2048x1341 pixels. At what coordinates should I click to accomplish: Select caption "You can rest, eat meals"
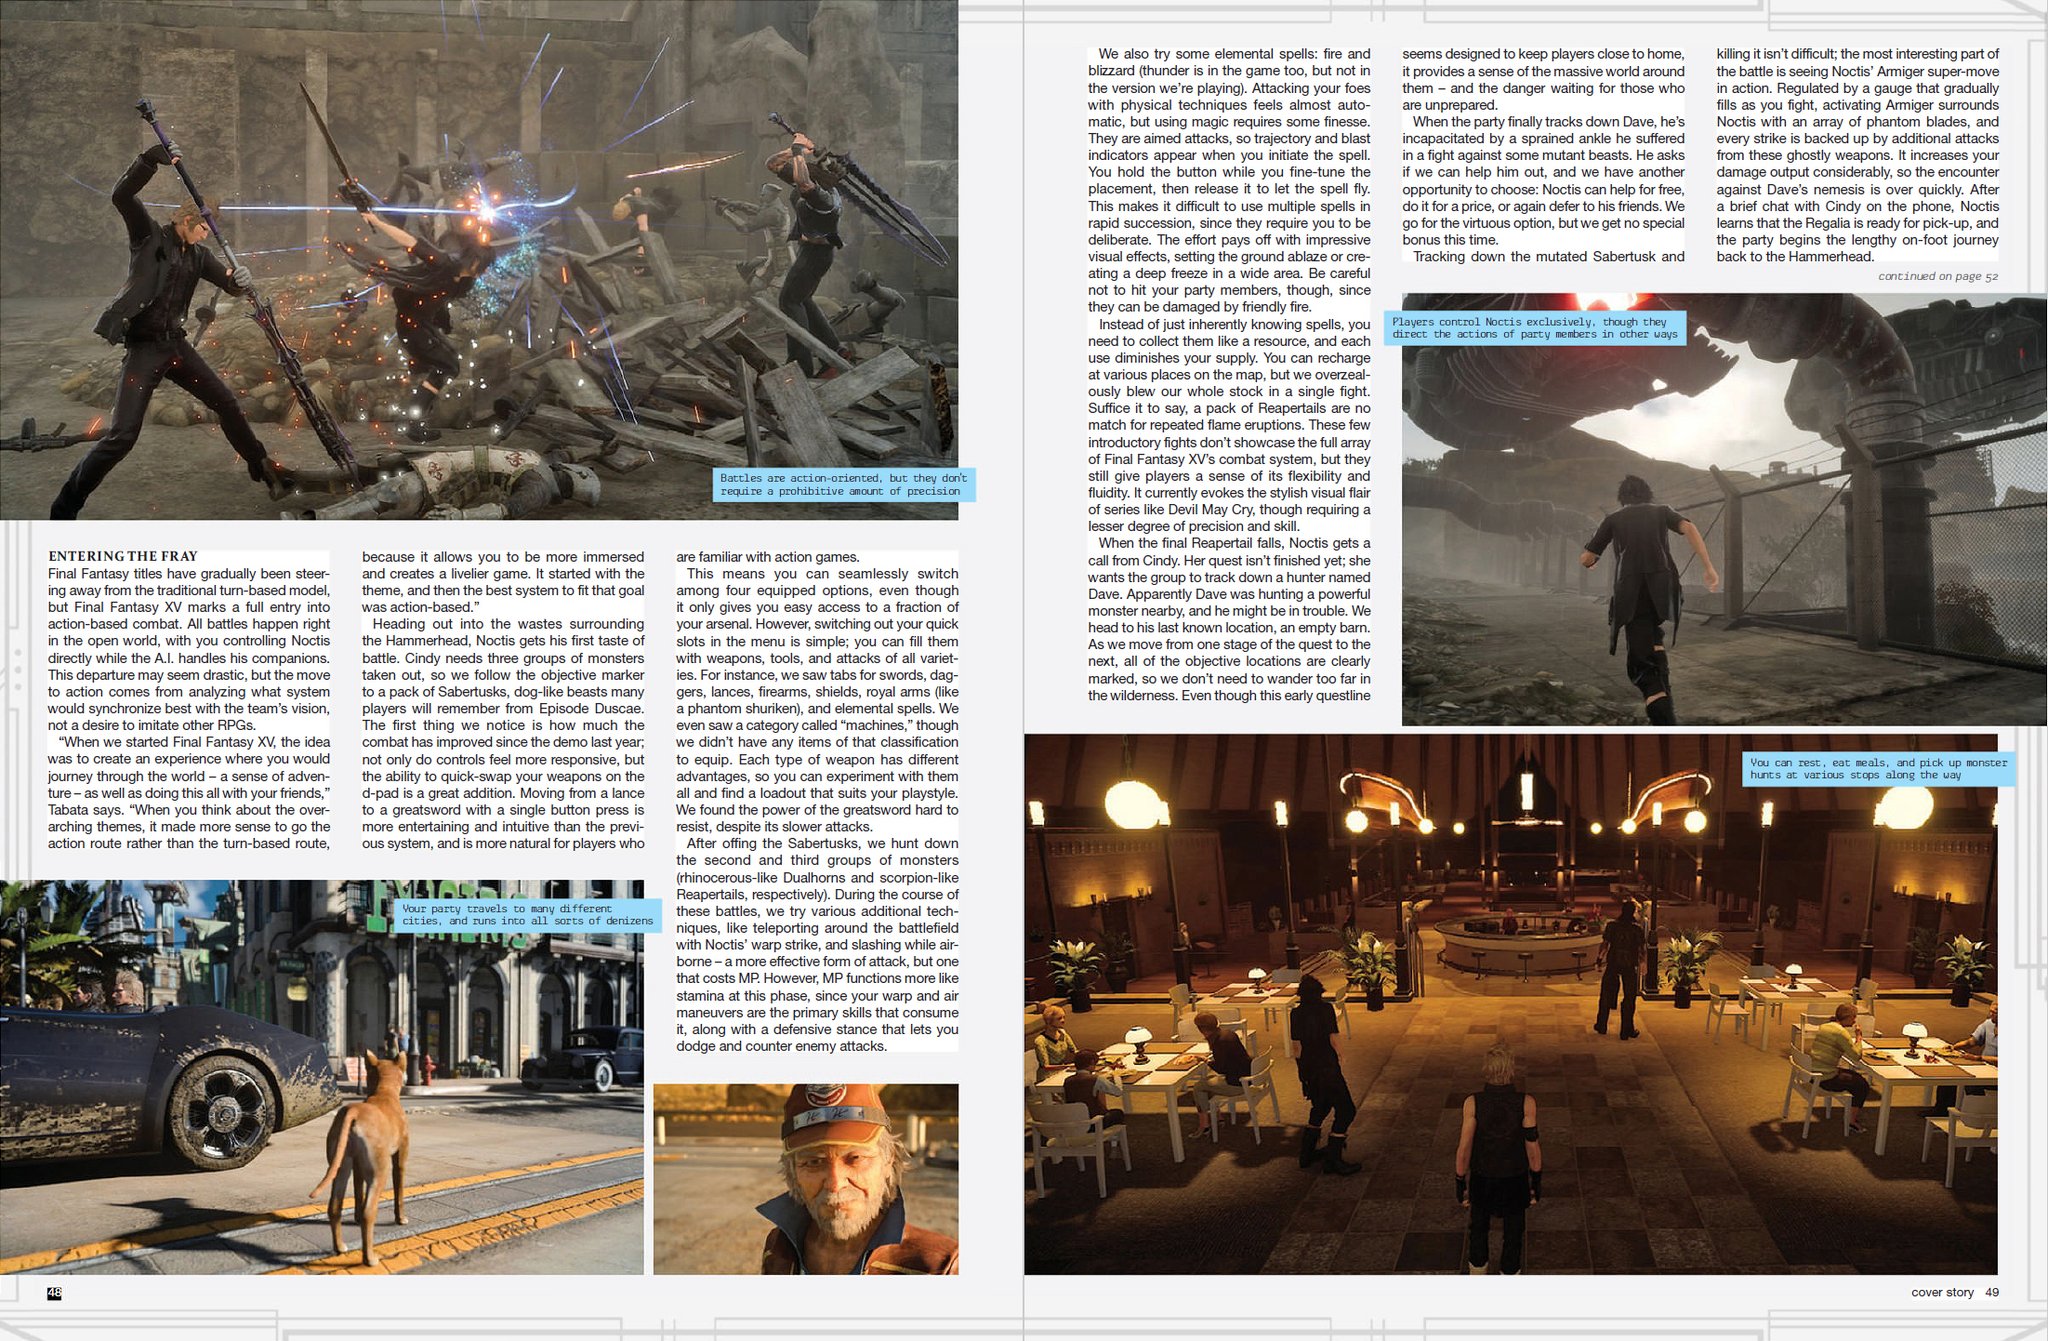[x=1878, y=768]
